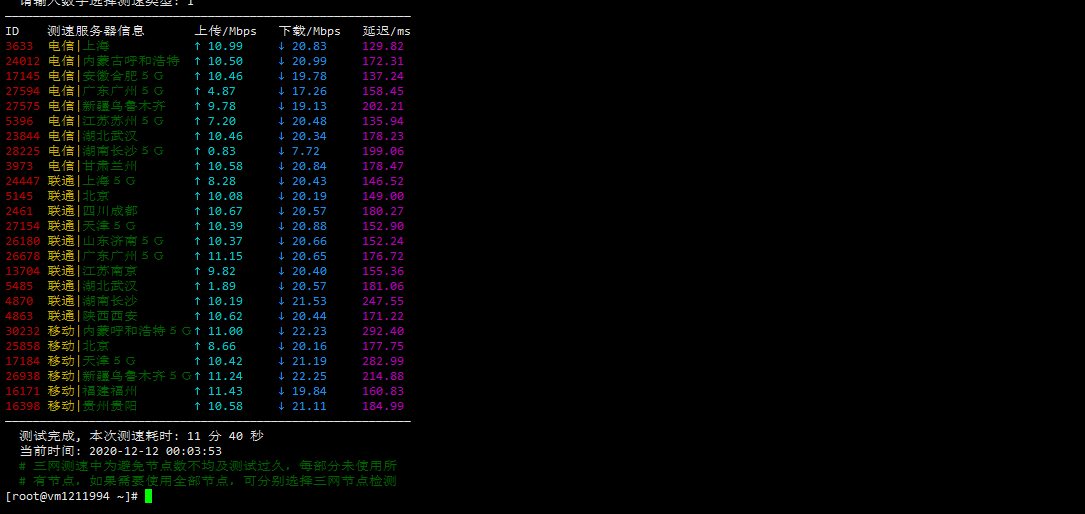This screenshot has width=1085, height=514.
Task: Click the 测试完成 elapsed time line
Action: coord(141,436)
